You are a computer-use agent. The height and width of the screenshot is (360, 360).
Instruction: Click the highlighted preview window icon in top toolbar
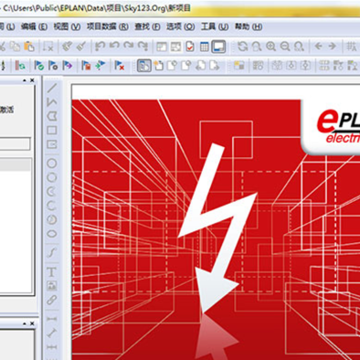pyautogui.click(x=219, y=47)
